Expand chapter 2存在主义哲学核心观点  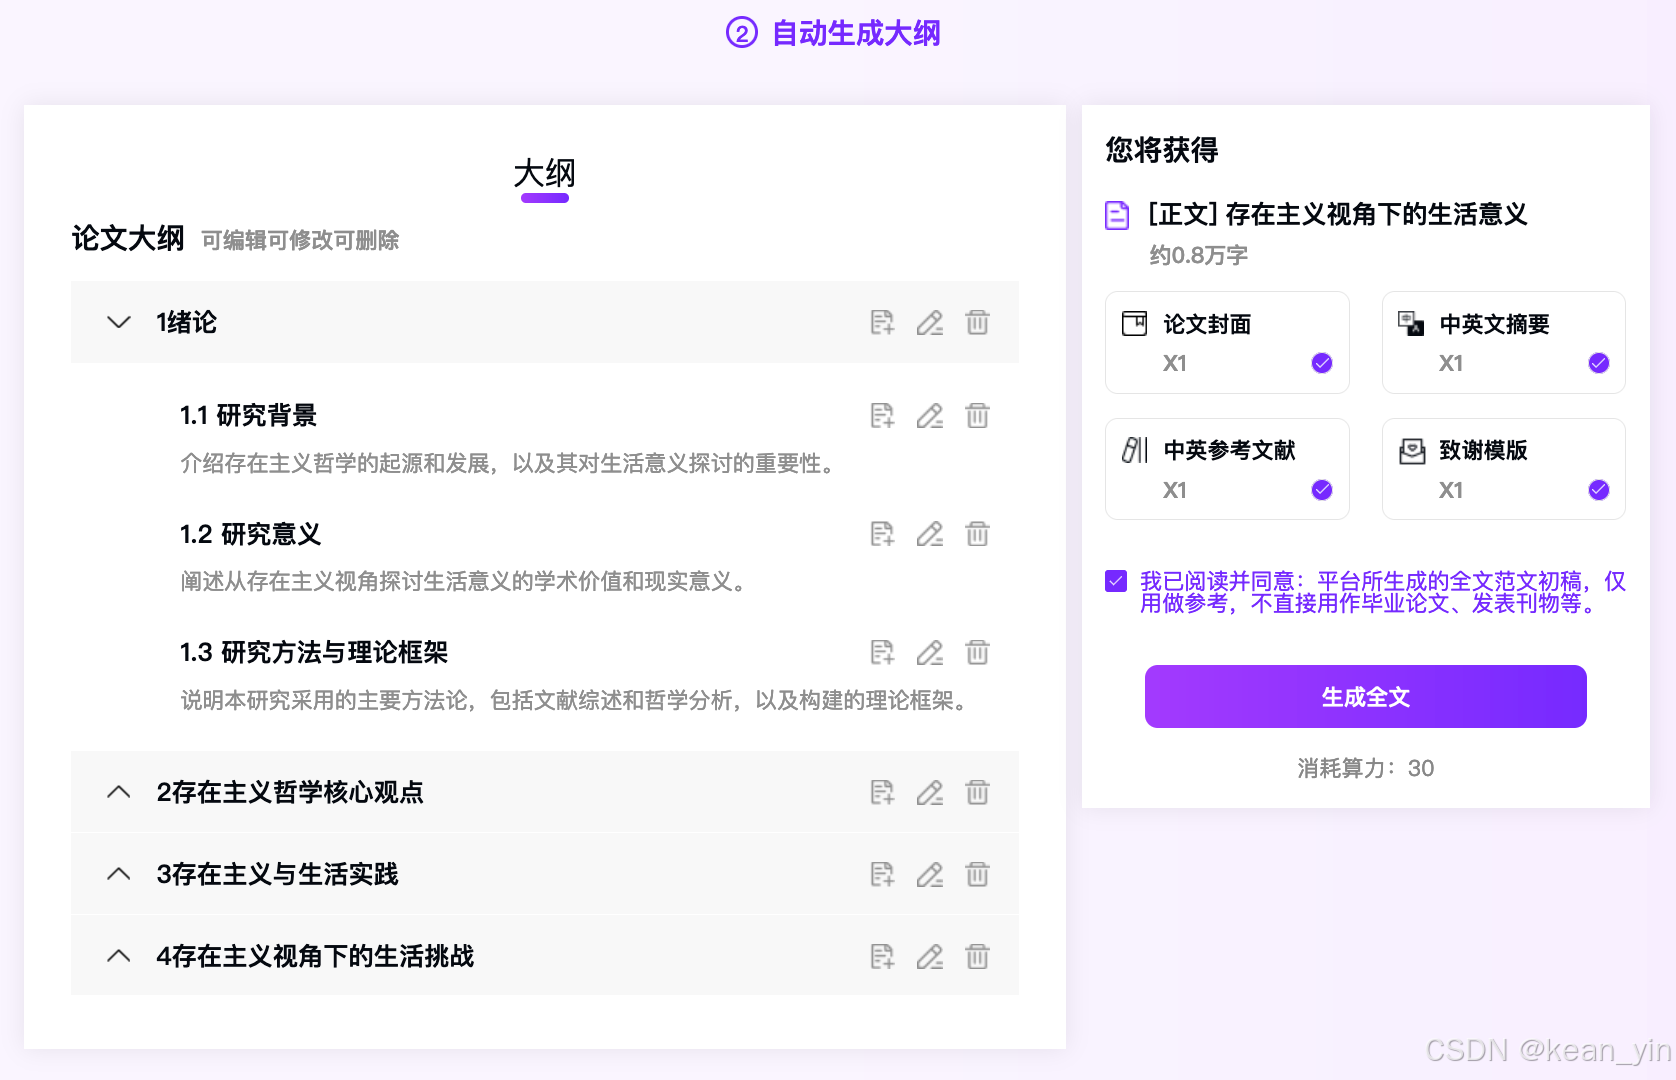[x=119, y=793]
